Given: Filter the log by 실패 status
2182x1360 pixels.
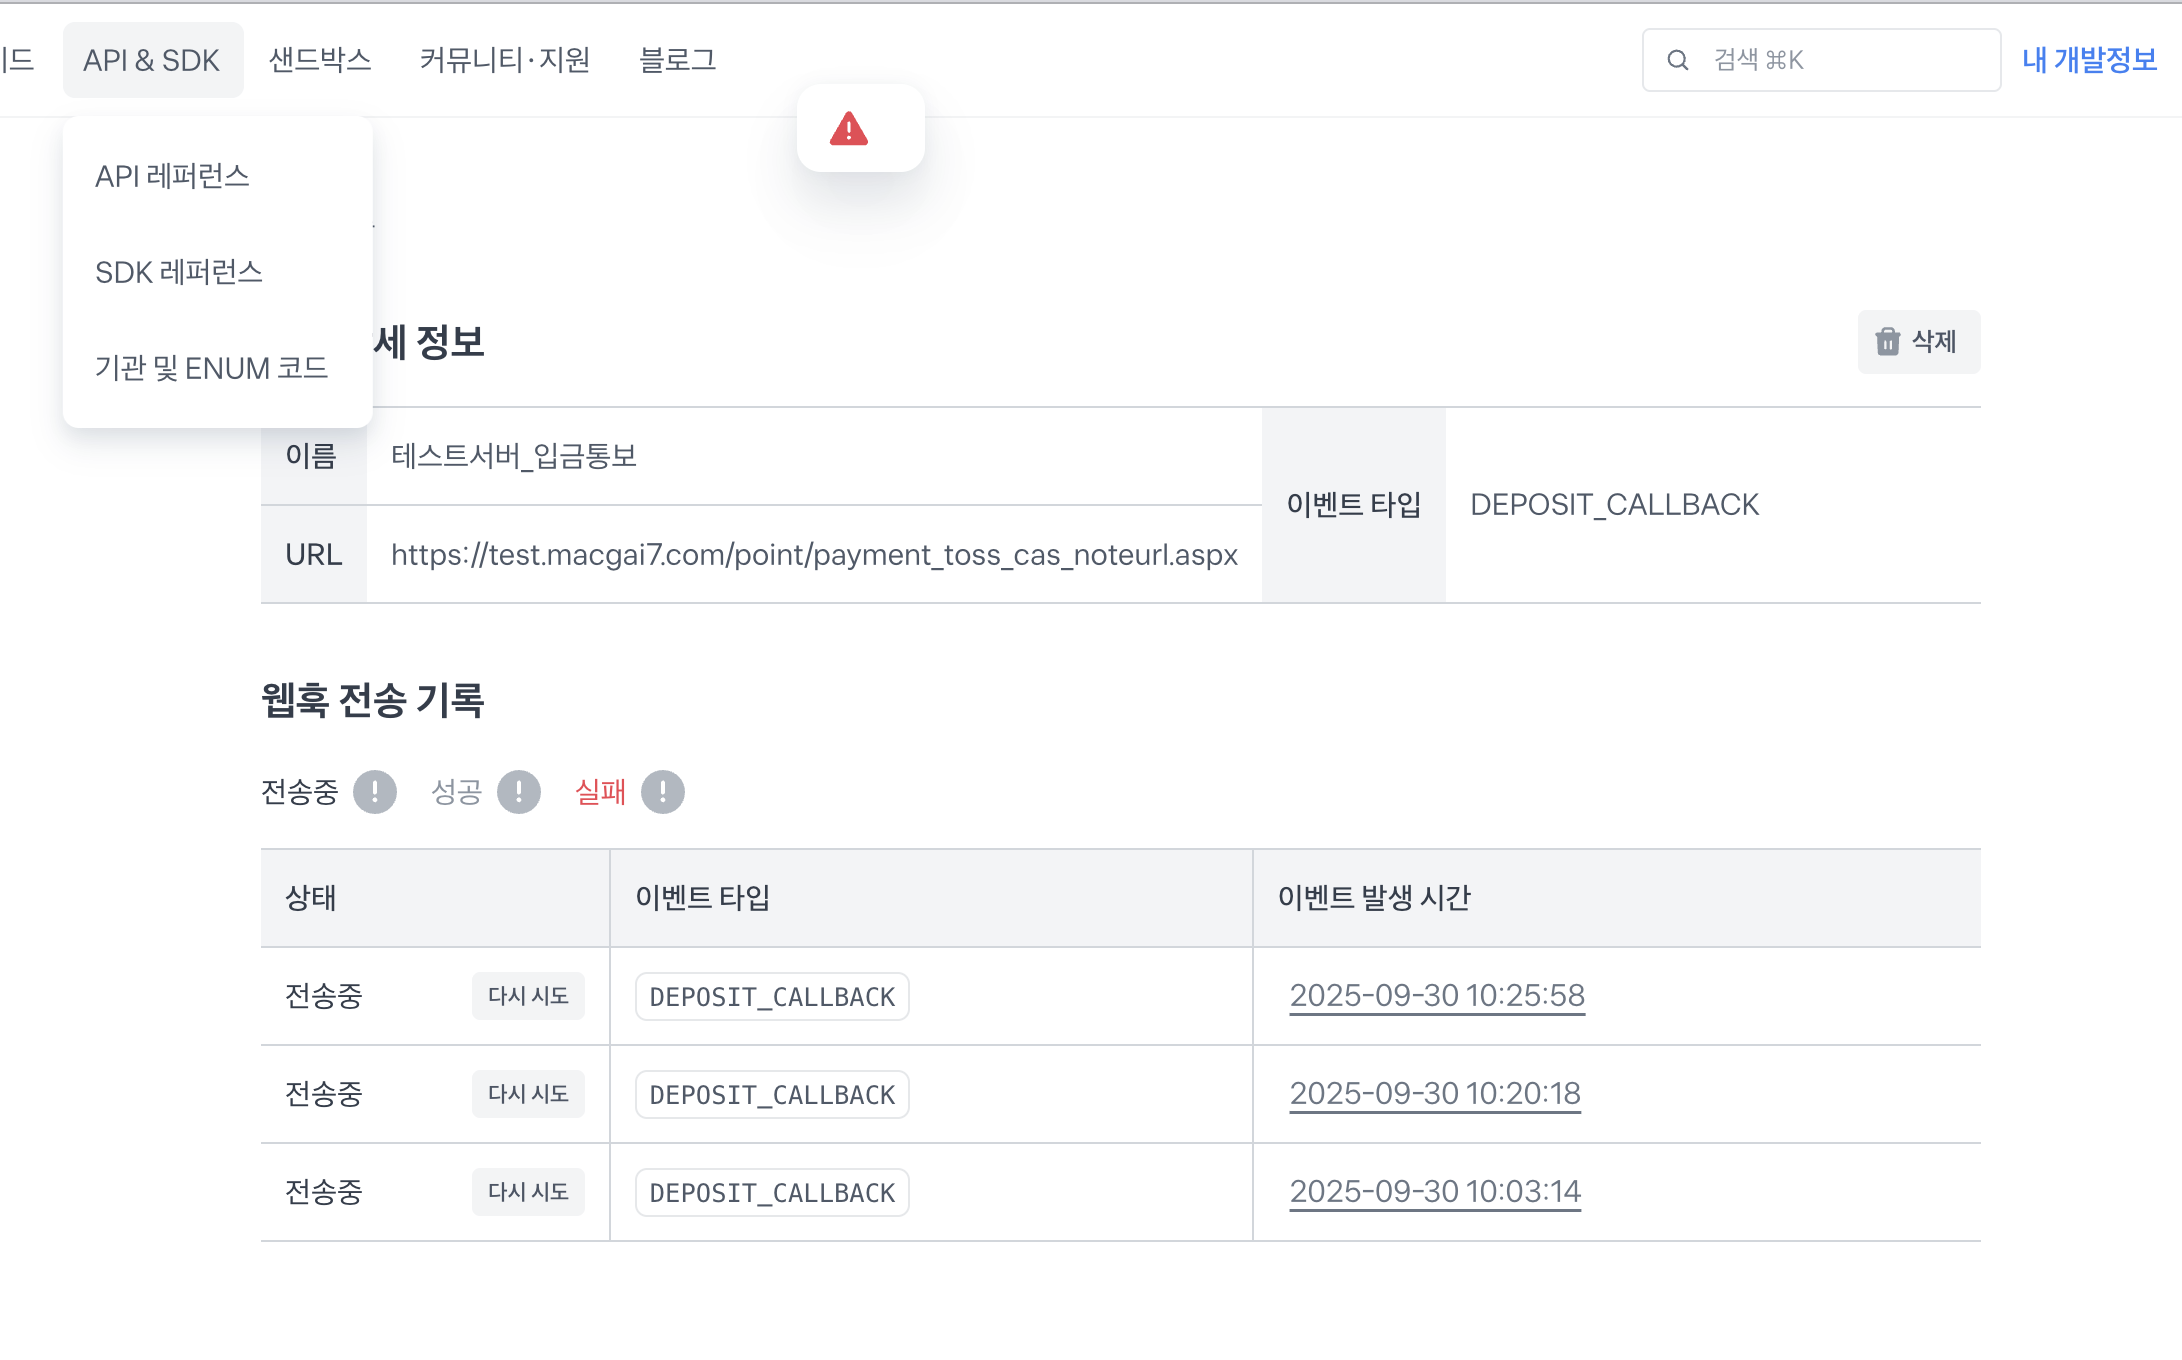Looking at the screenshot, I should [600, 792].
